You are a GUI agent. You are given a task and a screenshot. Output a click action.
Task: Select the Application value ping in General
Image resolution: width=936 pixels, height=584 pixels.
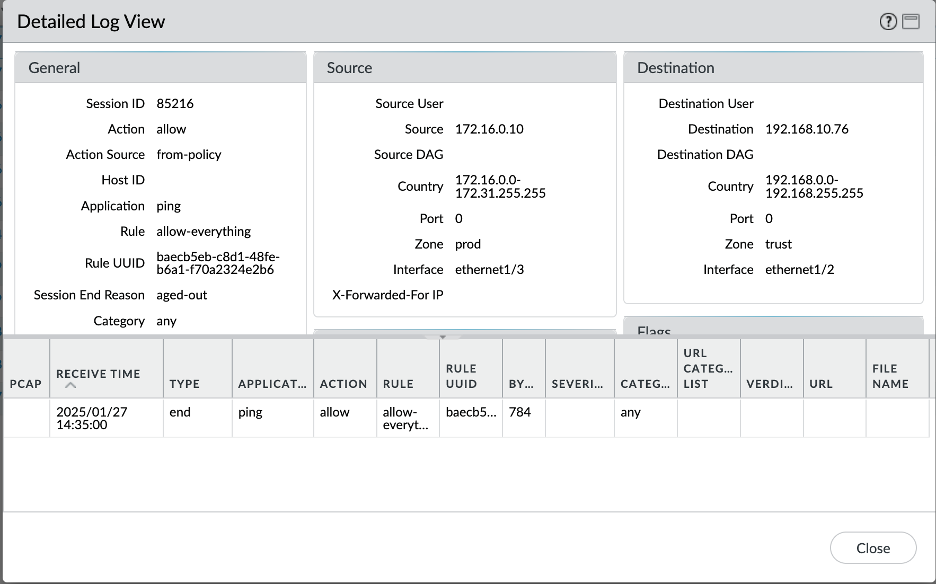coord(168,207)
